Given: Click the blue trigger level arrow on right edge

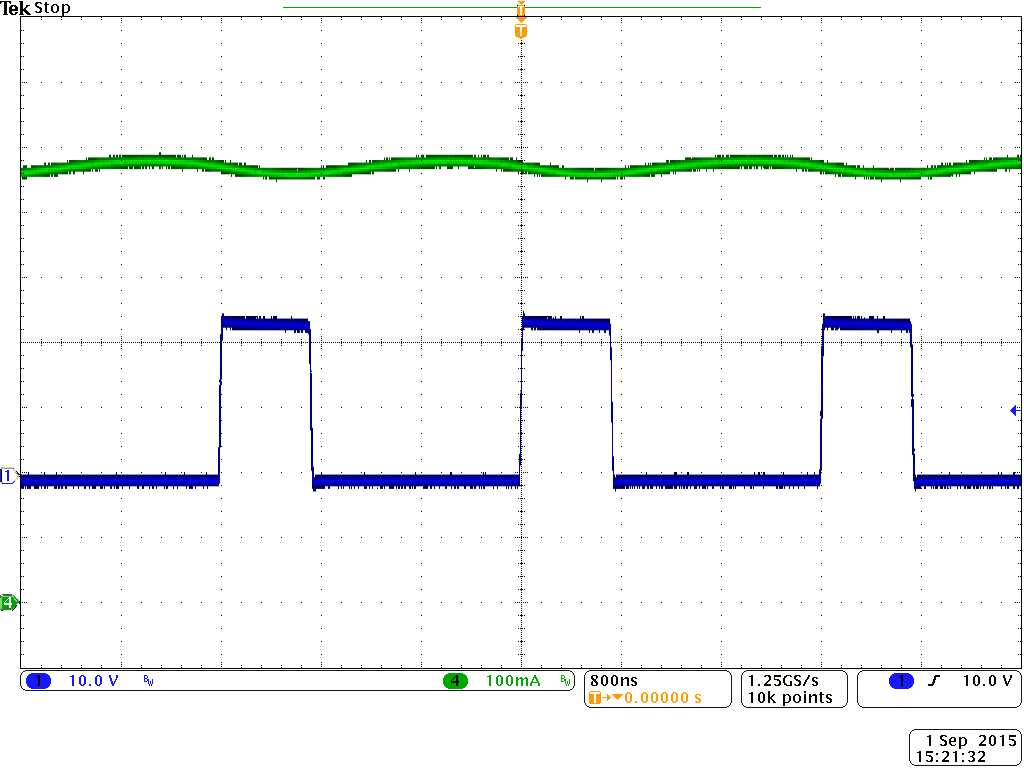Looking at the screenshot, I should click(x=1014, y=409).
